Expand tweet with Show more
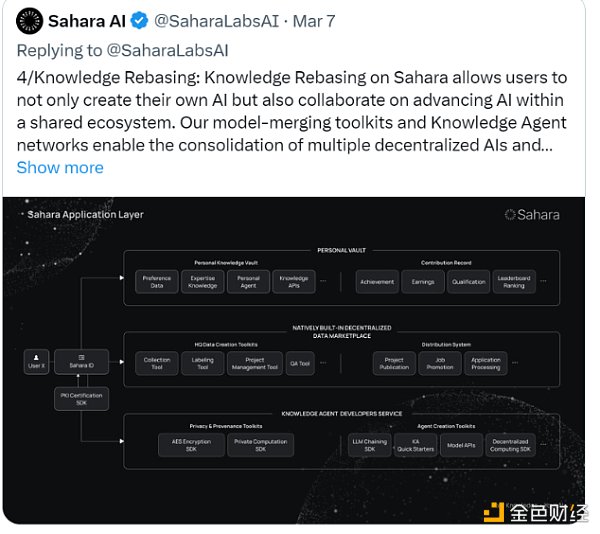The image size is (600, 534). (x=60, y=168)
